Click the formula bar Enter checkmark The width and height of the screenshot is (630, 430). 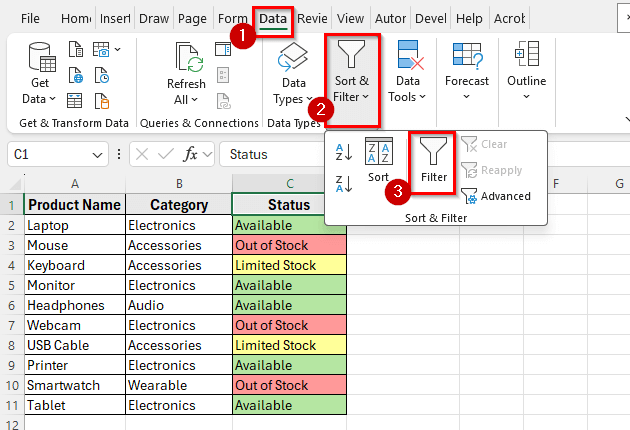coord(166,154)
